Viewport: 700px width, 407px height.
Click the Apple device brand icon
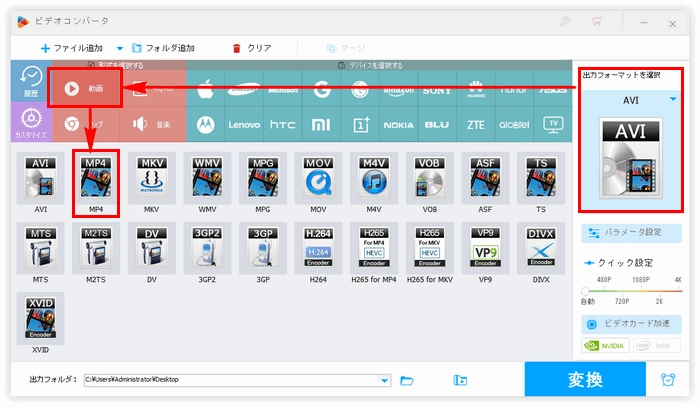pos(208,88)
